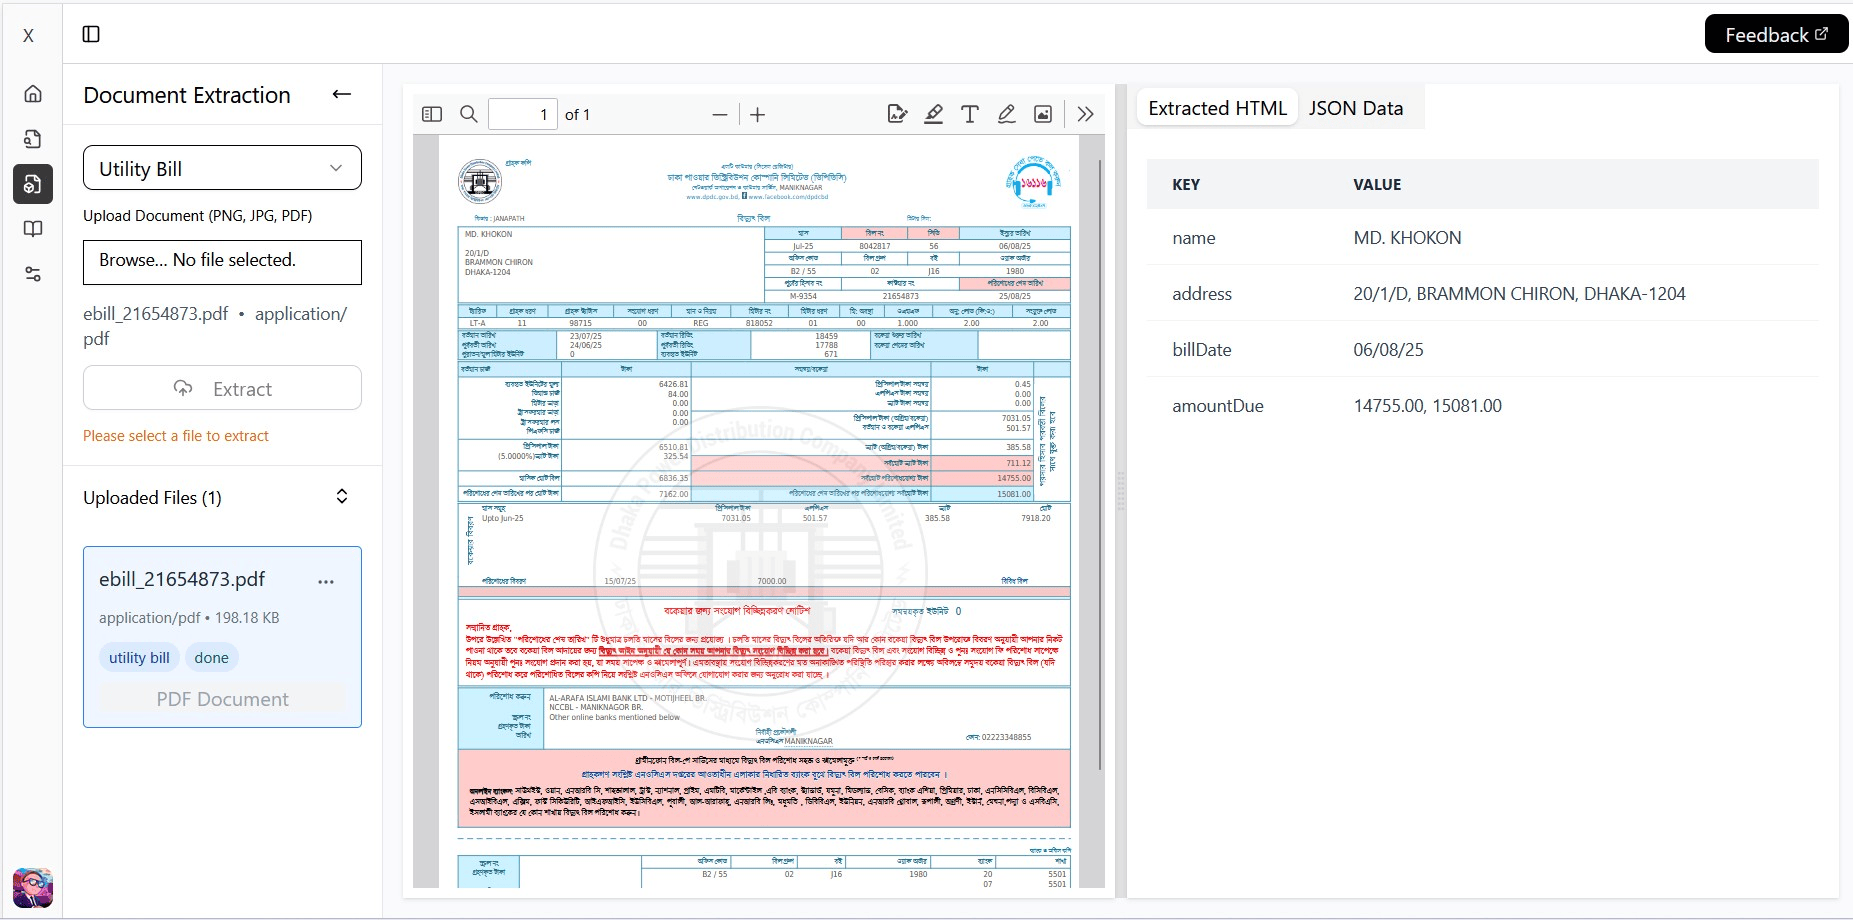The image size is (1853, 920).
Task: Click the PDF page number field
Action: [x=522, y=114]
